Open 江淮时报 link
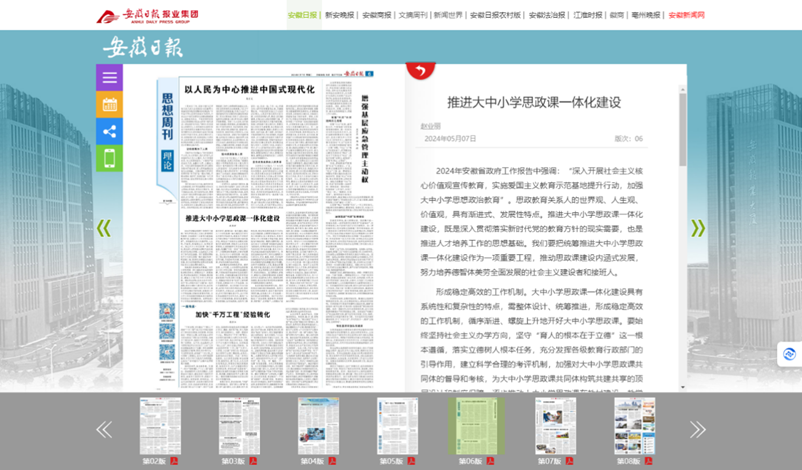This screenshot has width=802, height=470. tap(588, 15)
